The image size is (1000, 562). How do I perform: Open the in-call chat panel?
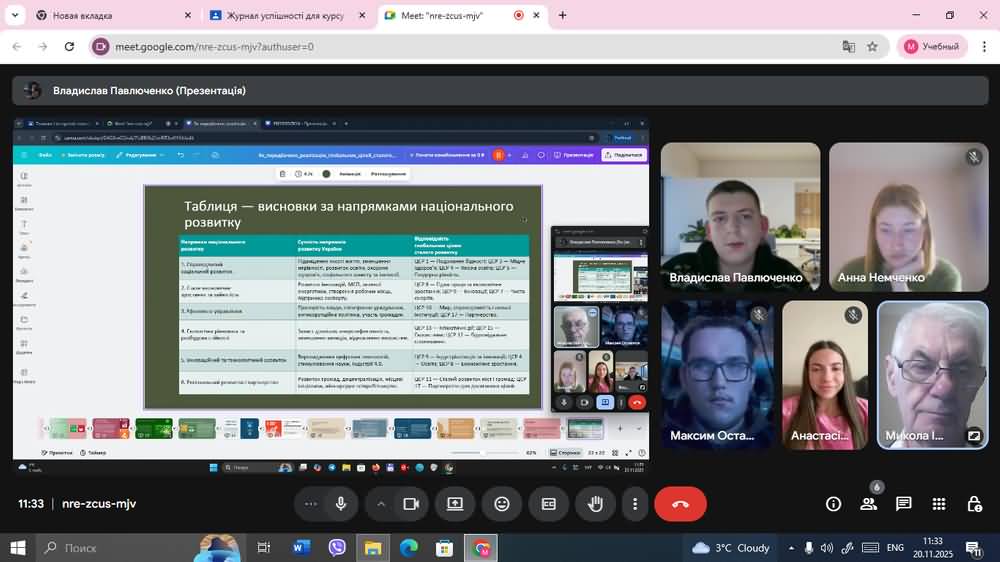pos(904,504)
